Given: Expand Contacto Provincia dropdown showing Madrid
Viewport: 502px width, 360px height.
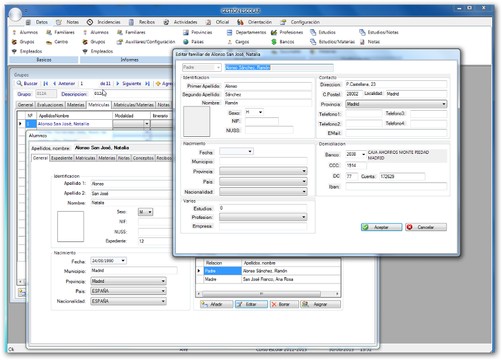Looking at the screenshot, I should point(444,104).
